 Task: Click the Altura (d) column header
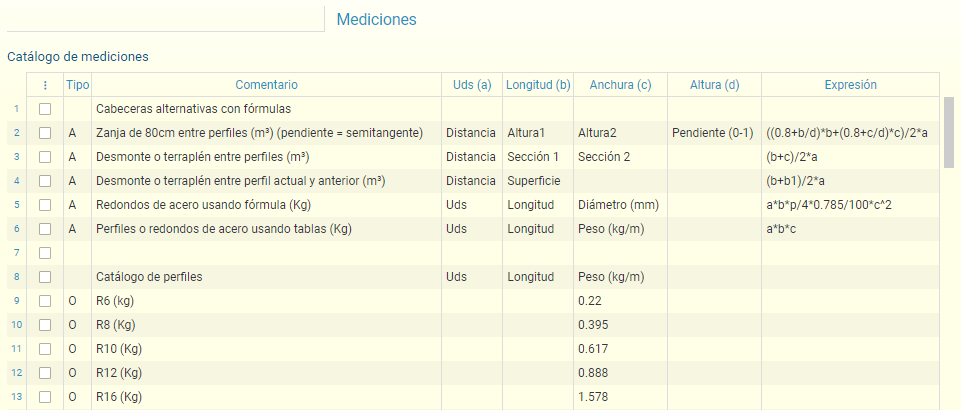coord(714,85)
